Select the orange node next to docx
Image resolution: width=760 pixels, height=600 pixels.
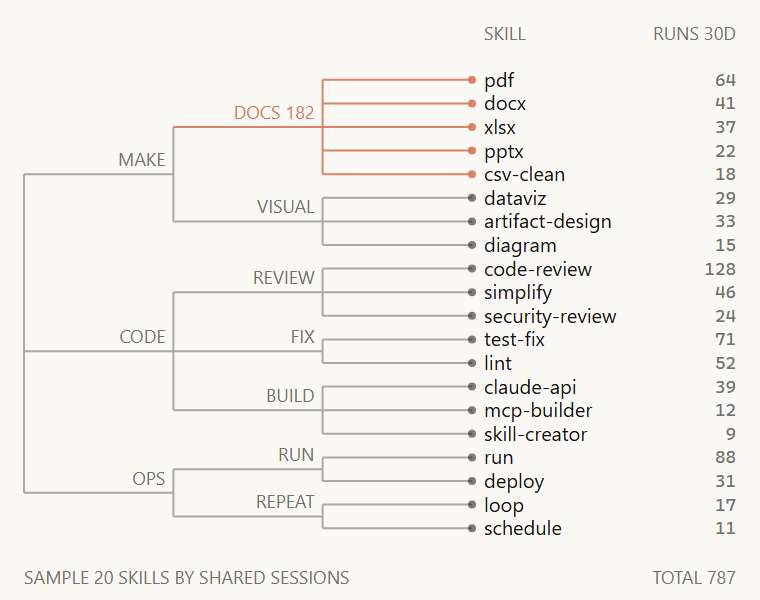click(472, 104)
